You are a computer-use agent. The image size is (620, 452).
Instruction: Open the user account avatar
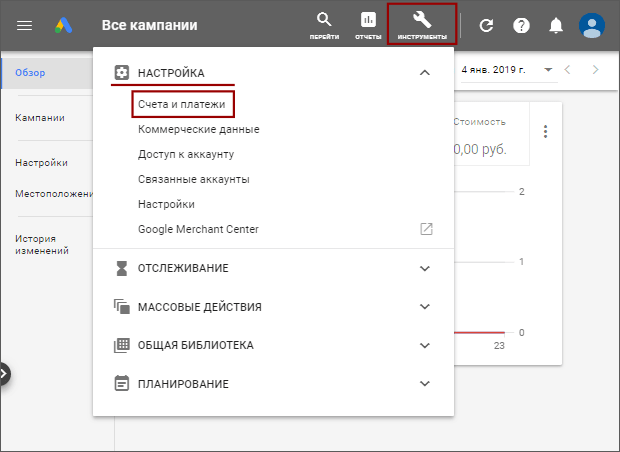click(592, 26)
